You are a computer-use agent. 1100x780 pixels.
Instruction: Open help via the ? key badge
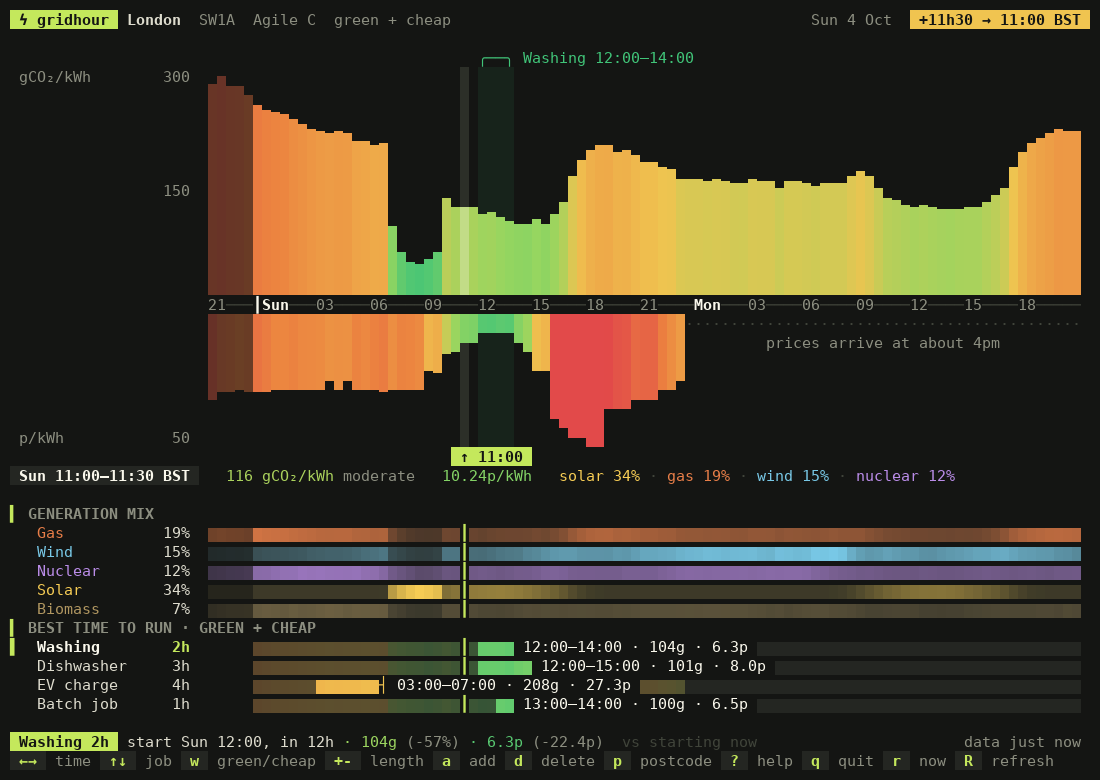point(735,761)
